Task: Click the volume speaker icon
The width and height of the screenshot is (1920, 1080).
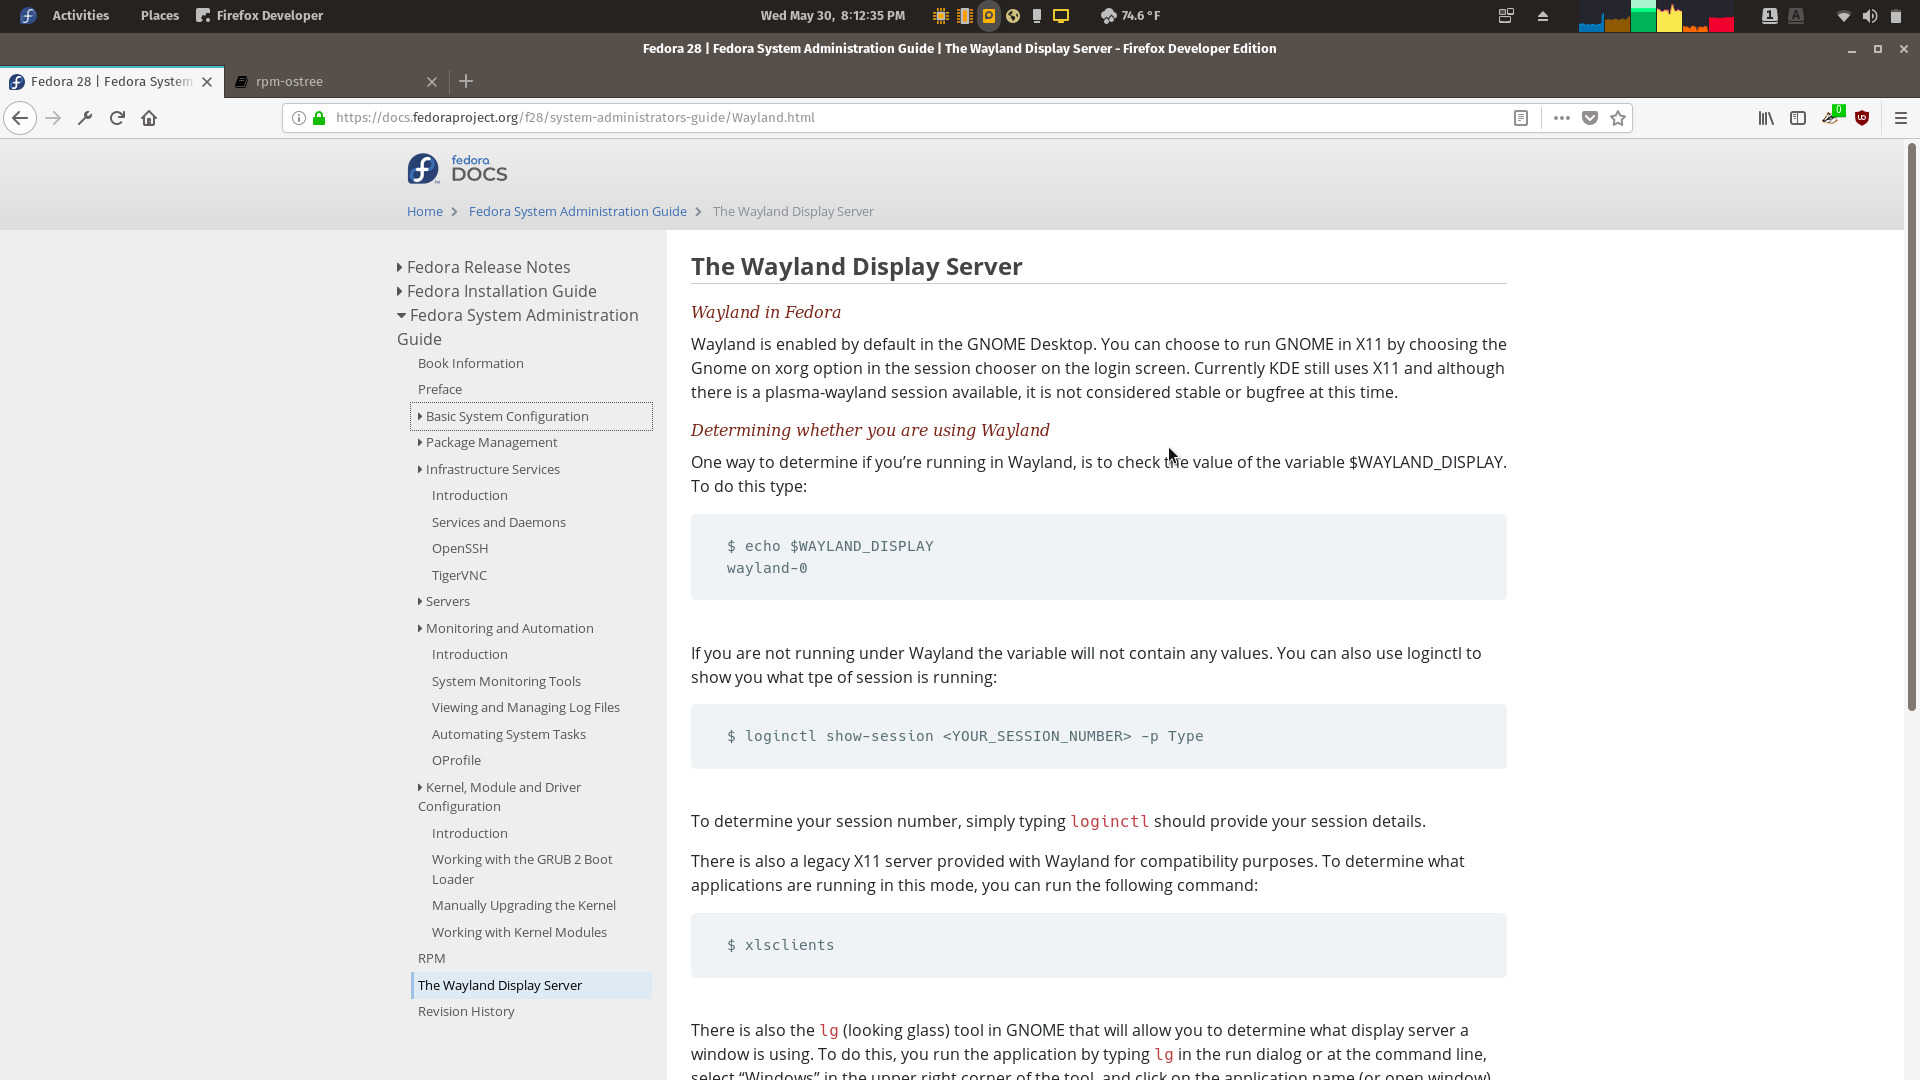Action: click(1869, 16)
